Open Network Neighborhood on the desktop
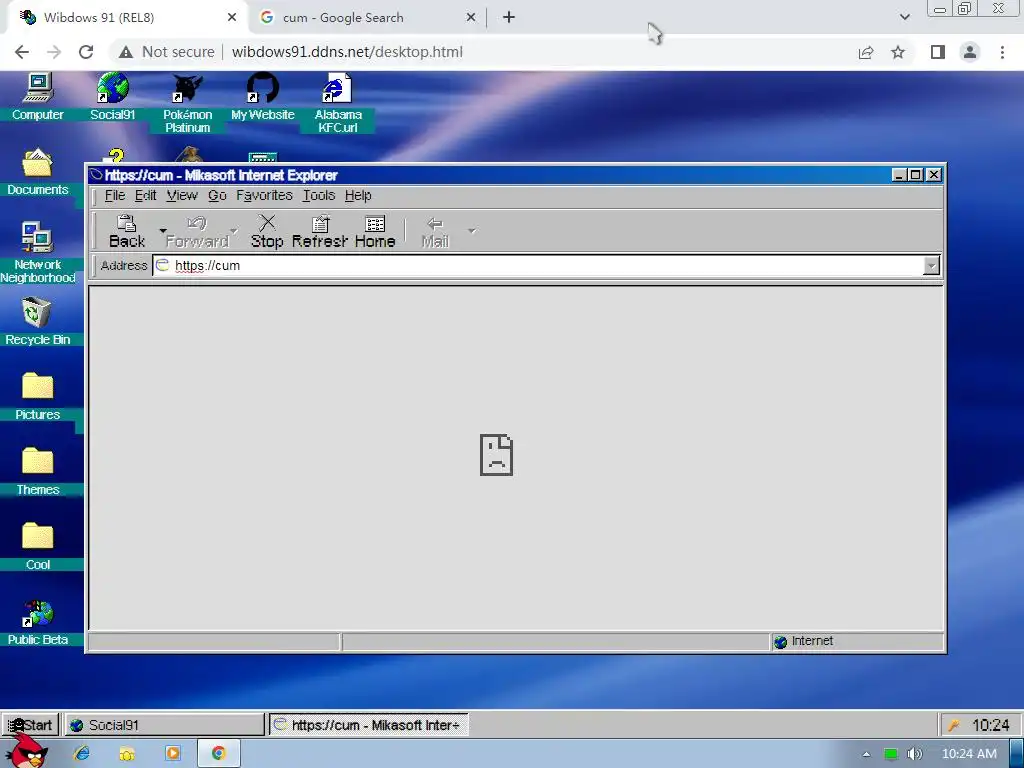Viewport: 1024px width, 768px height. 38,253
